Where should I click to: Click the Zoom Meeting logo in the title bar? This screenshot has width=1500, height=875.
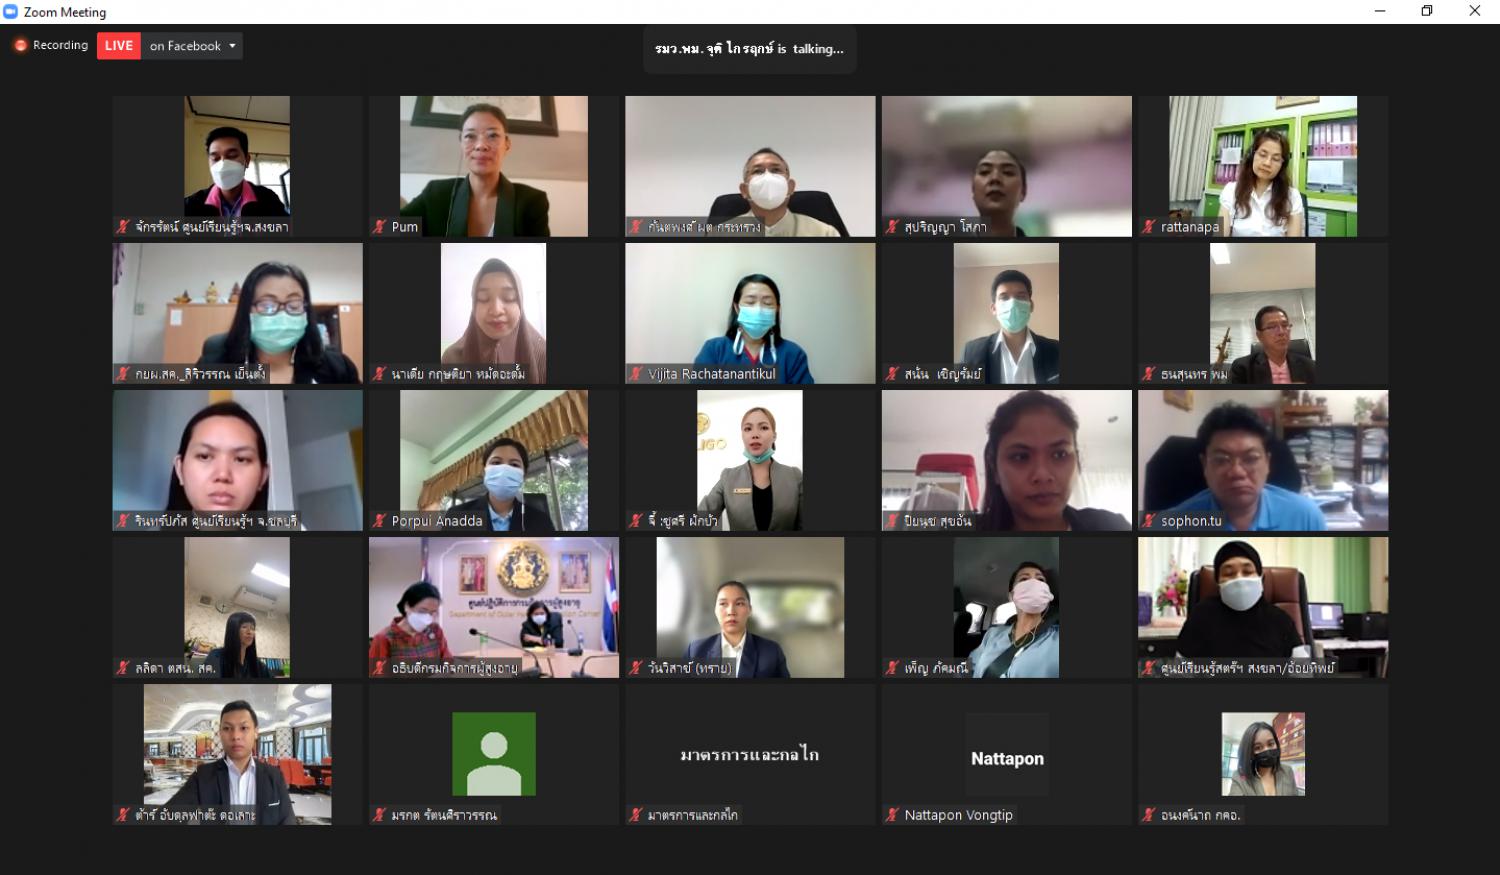pyautogui.click(x=11, y=12)
